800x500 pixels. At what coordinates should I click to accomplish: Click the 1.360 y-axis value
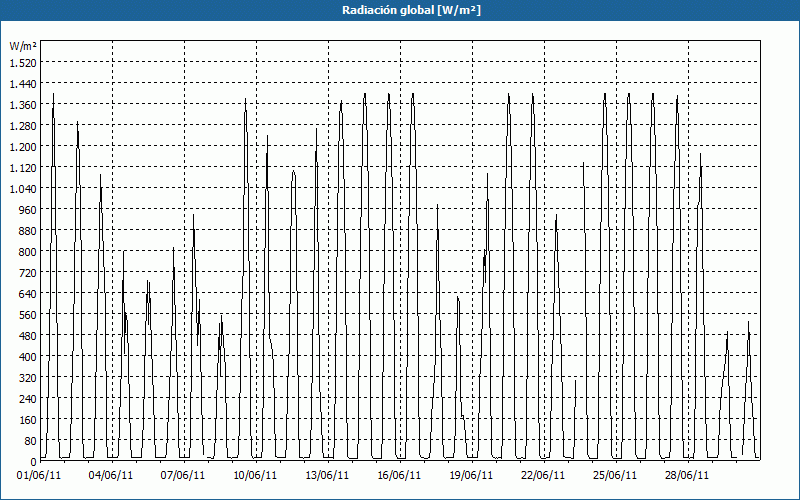[x=23, y=105]
